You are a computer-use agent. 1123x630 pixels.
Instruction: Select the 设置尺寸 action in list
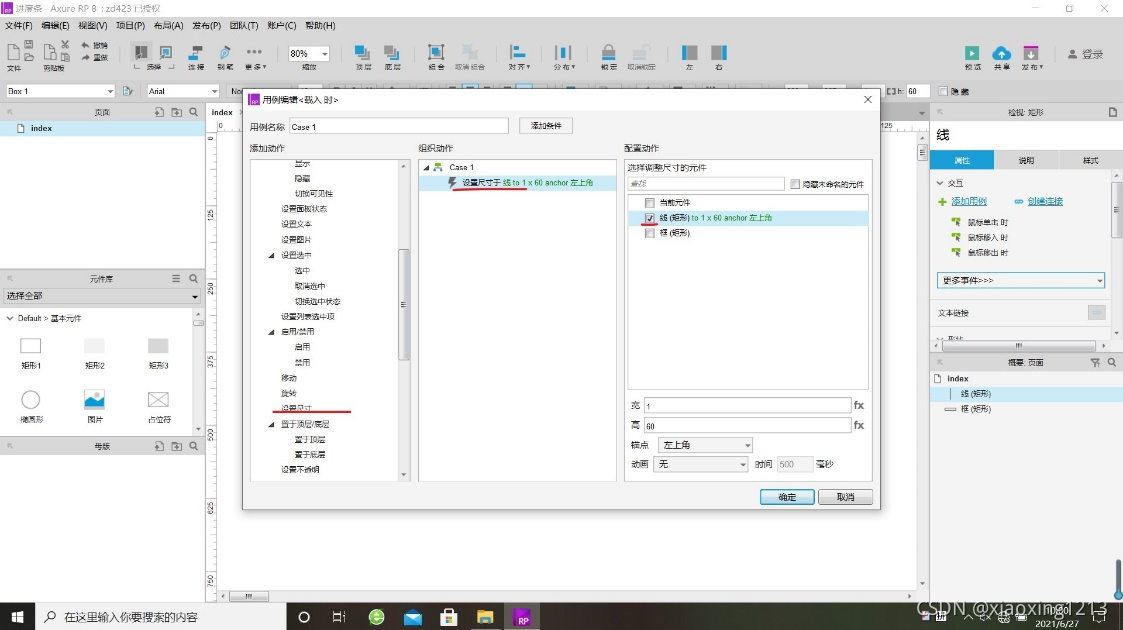297,408
